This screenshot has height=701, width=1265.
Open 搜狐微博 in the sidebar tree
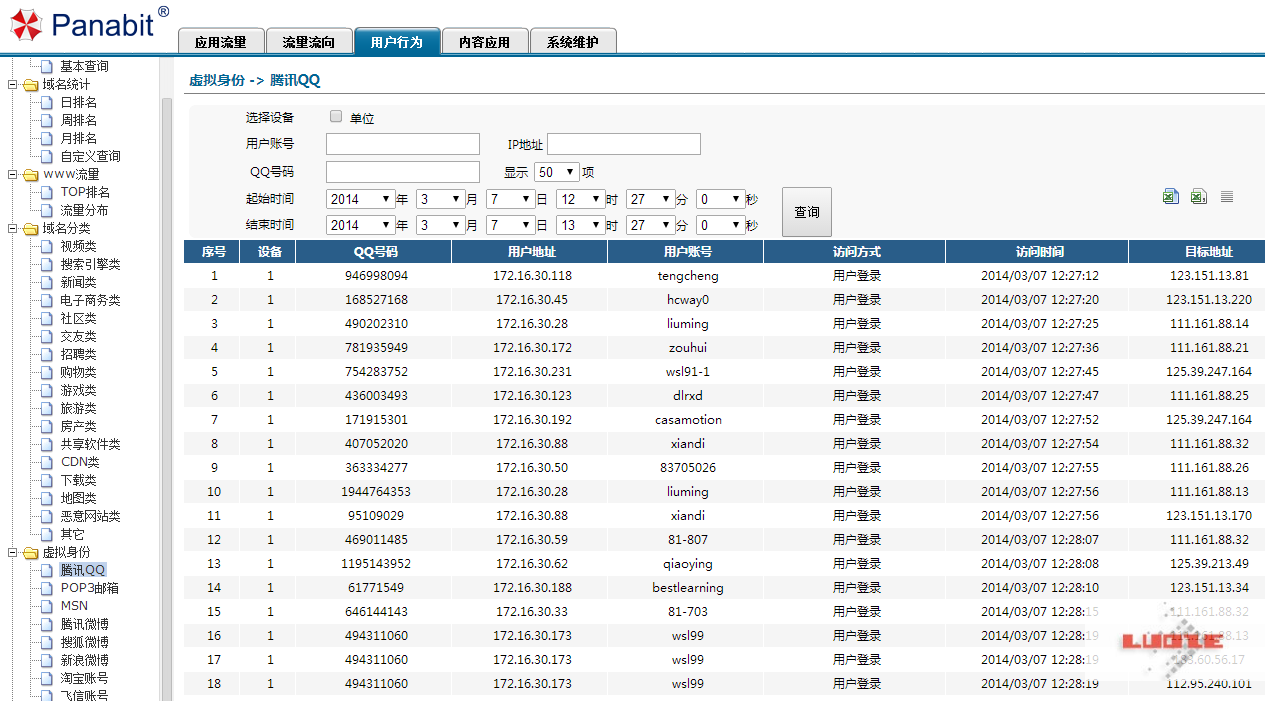click(x=85, y=642)
